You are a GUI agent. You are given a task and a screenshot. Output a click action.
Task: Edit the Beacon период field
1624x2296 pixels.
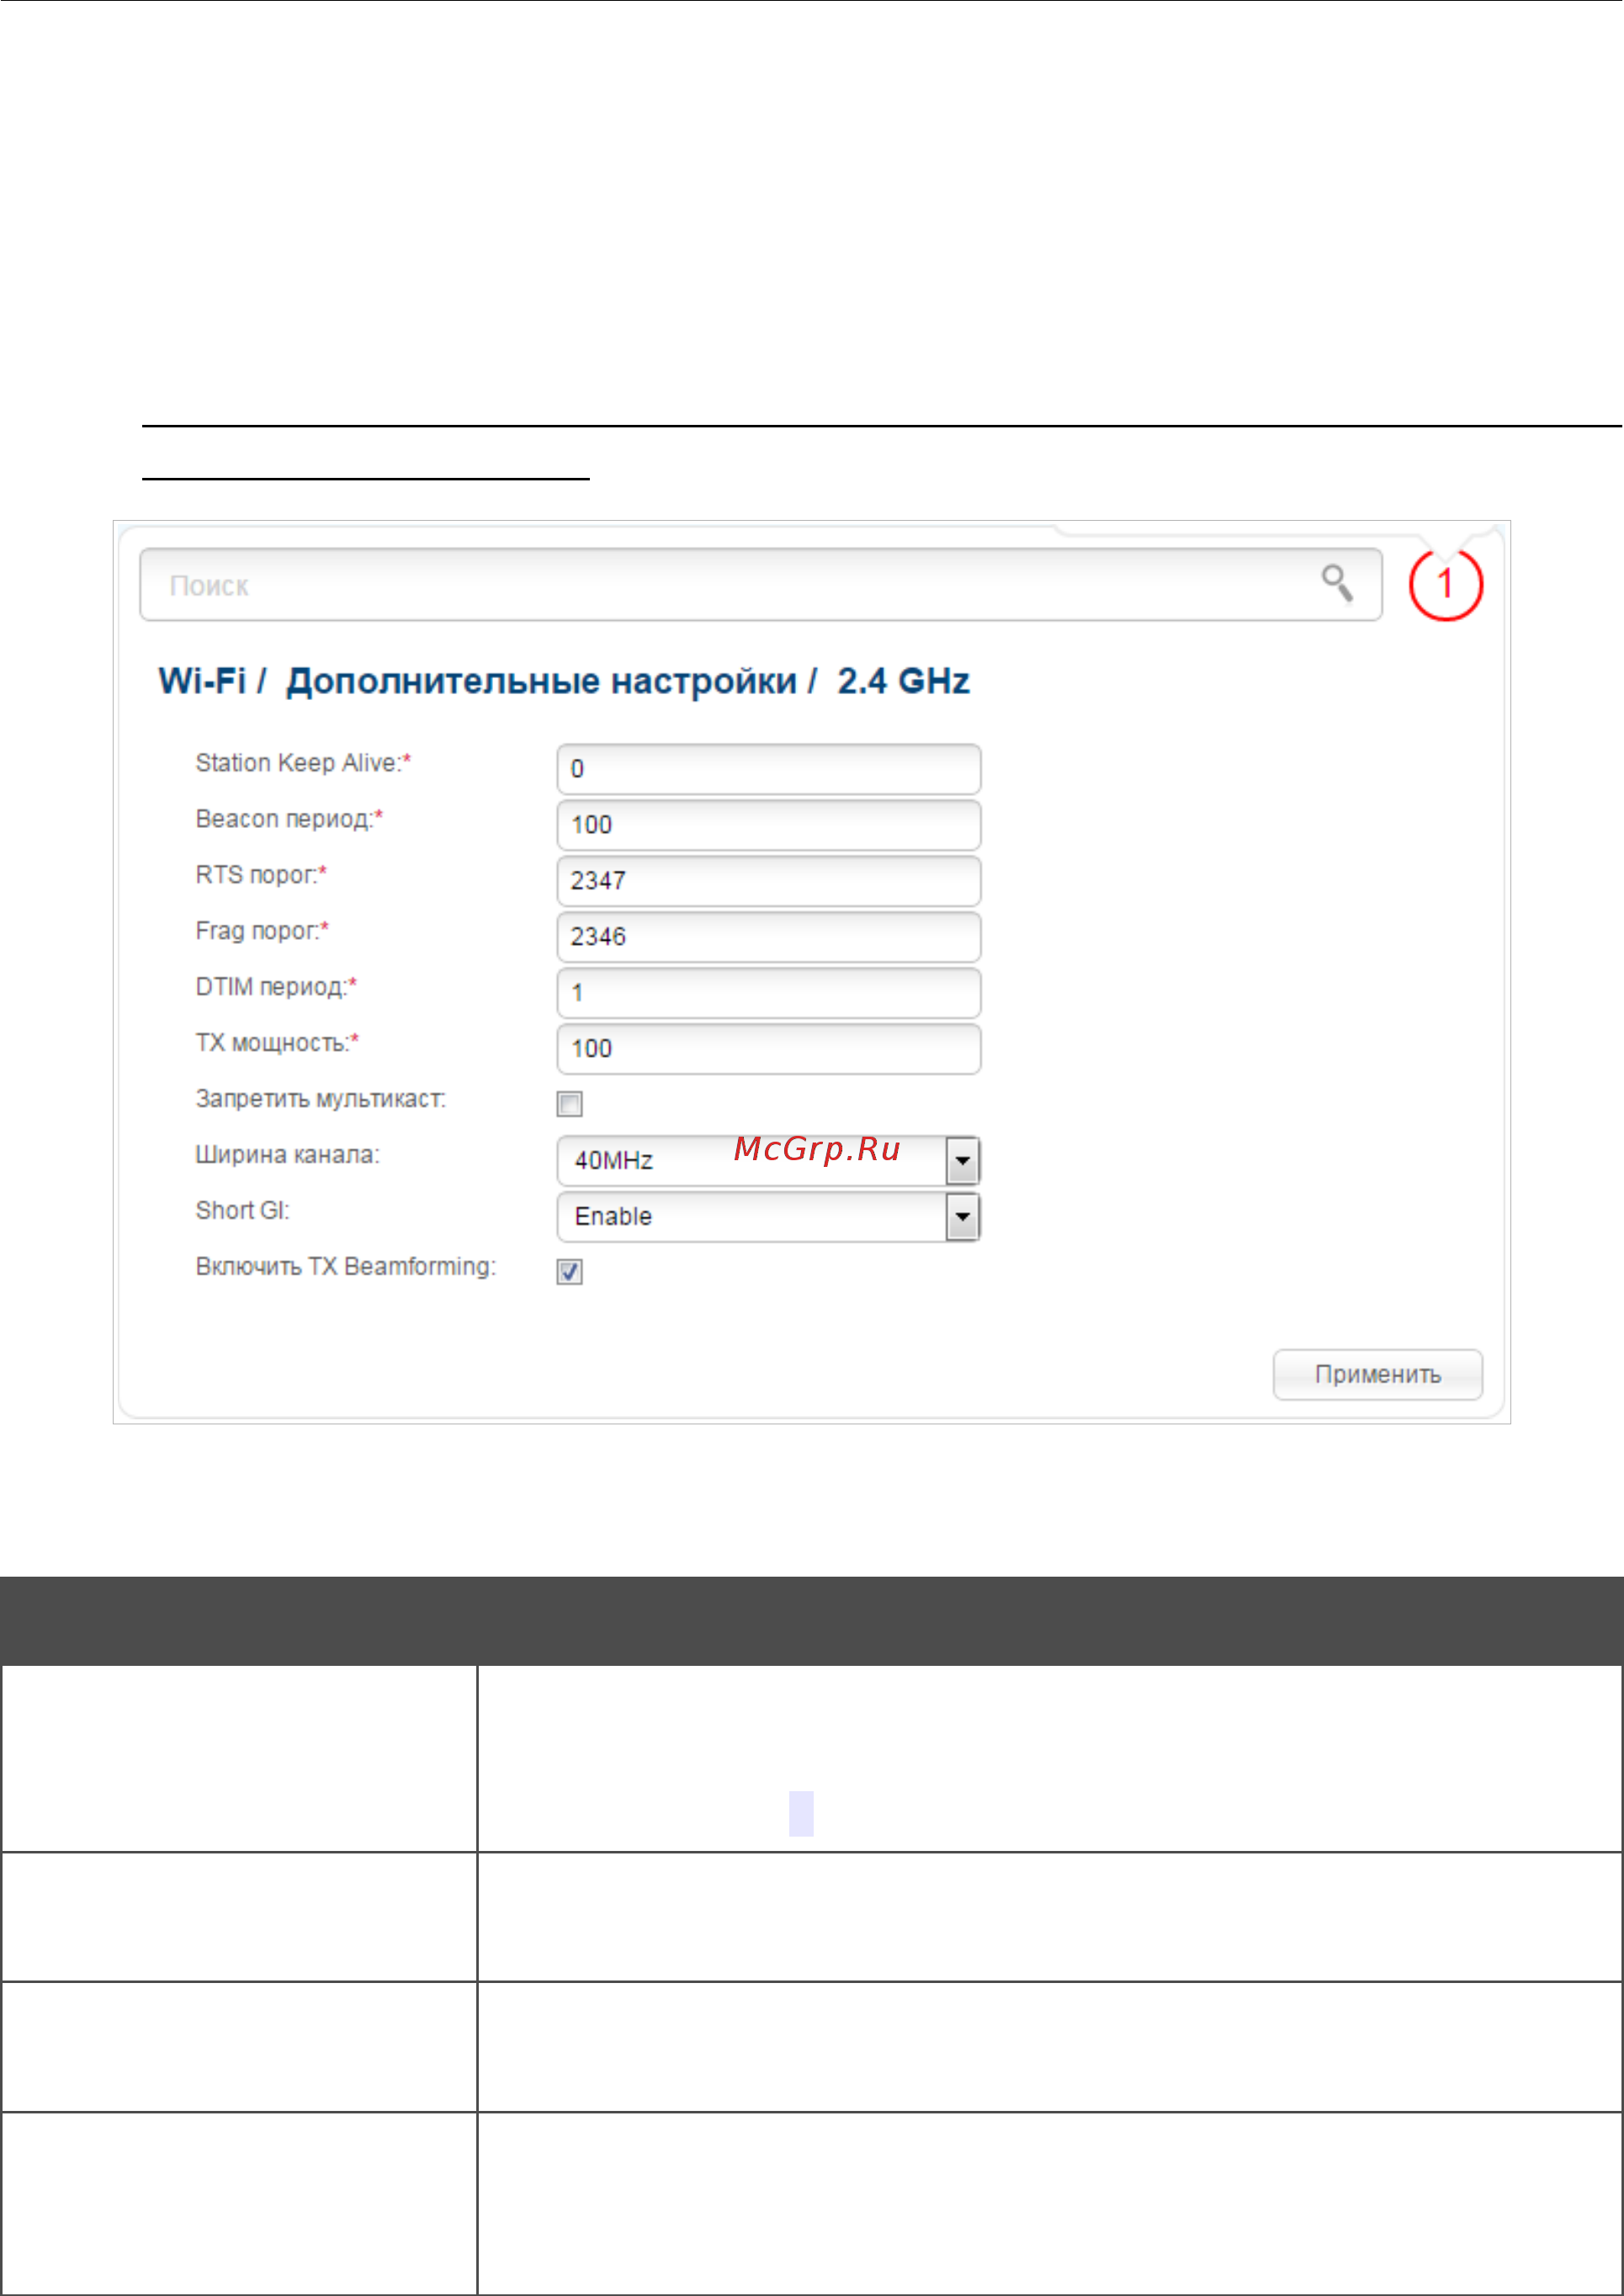pos(768,825)
